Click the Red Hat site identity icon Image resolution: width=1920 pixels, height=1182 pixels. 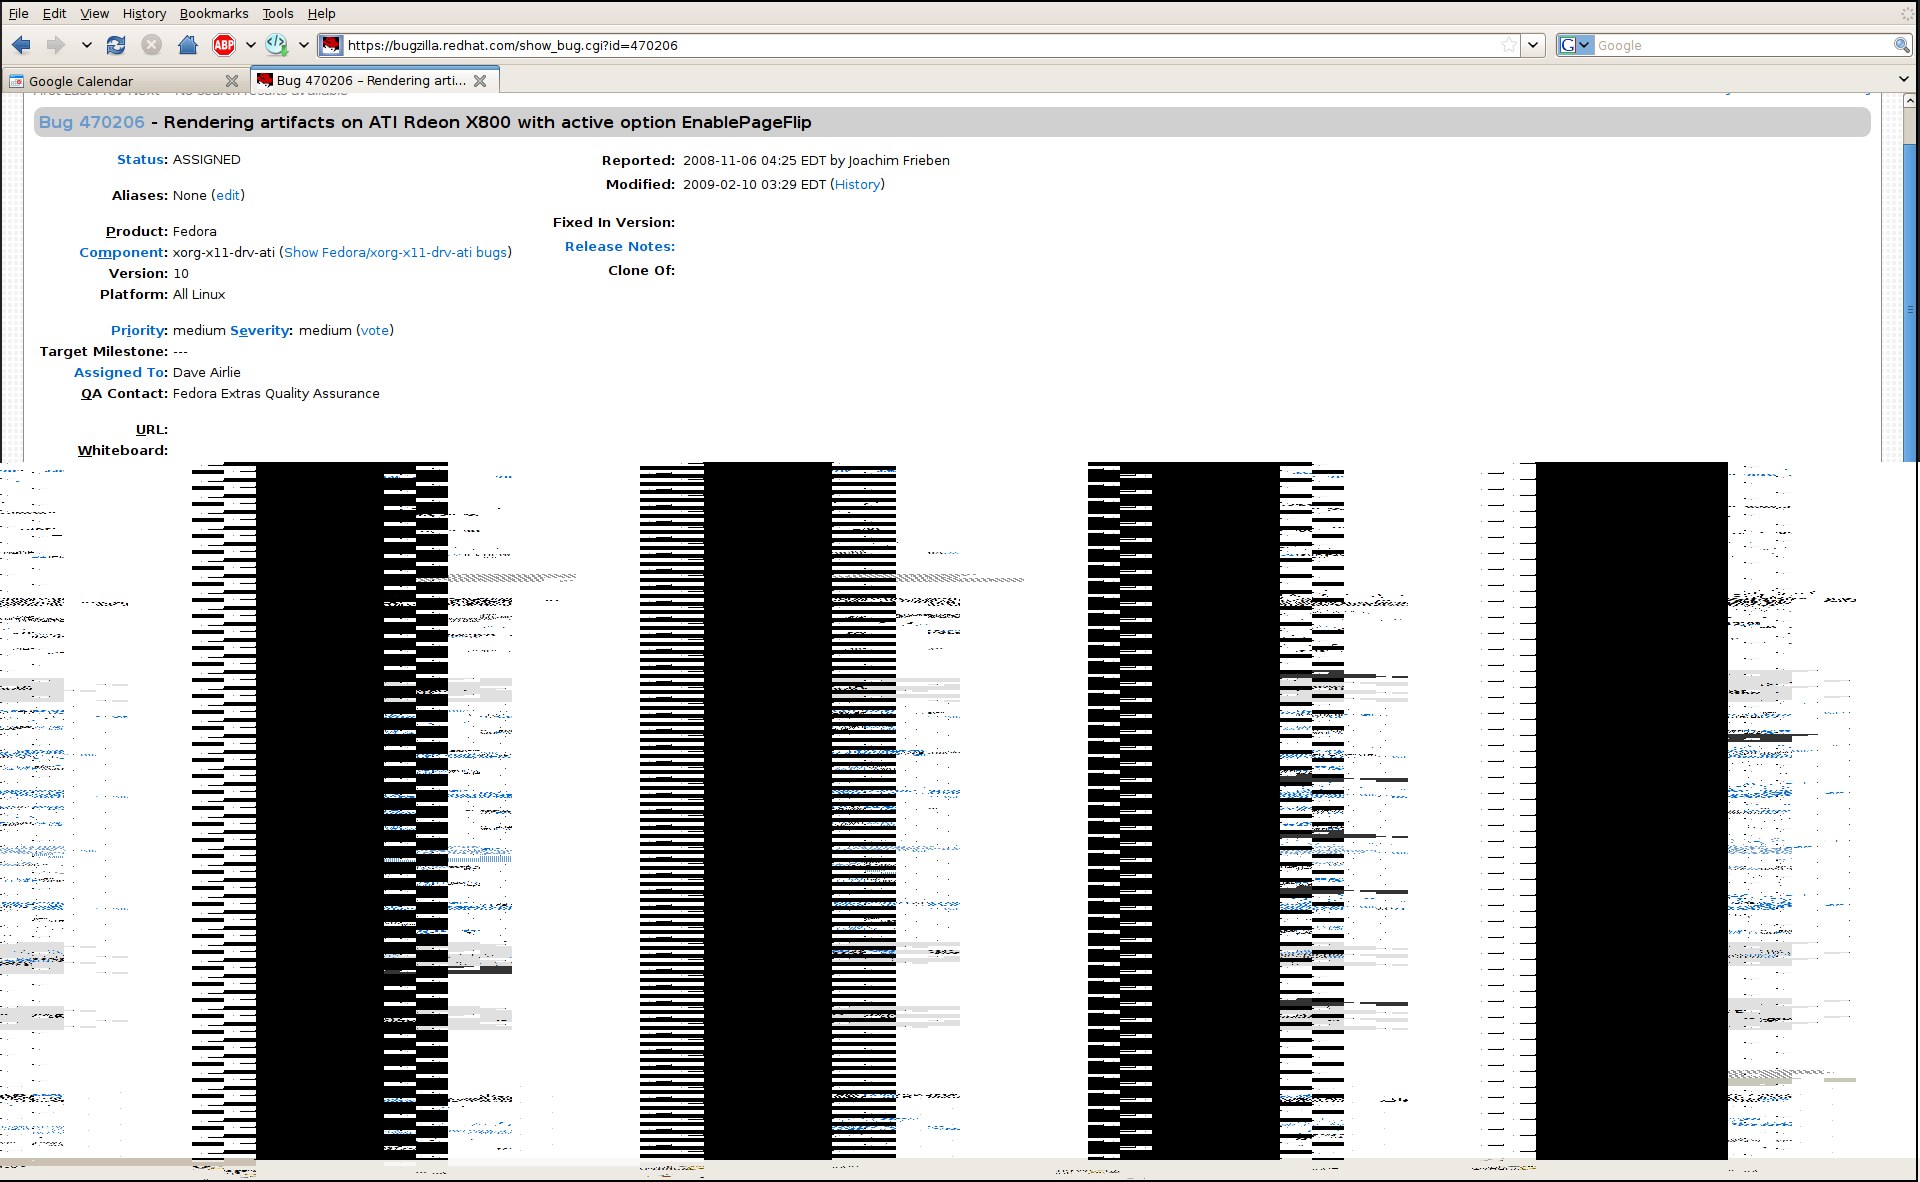click(x=331, y=45)
